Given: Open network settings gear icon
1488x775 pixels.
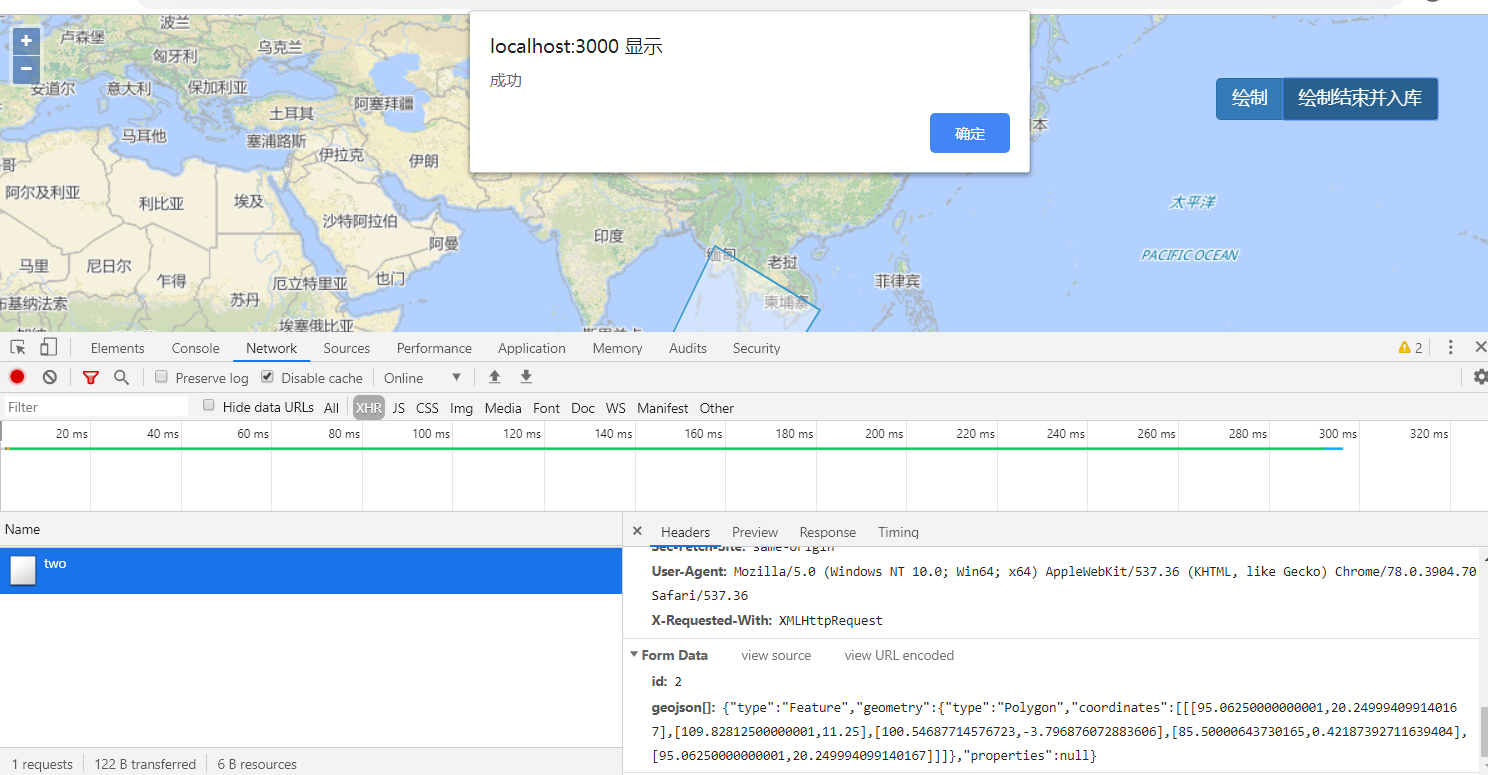Looking at the screenshot, I should 1480,377.
